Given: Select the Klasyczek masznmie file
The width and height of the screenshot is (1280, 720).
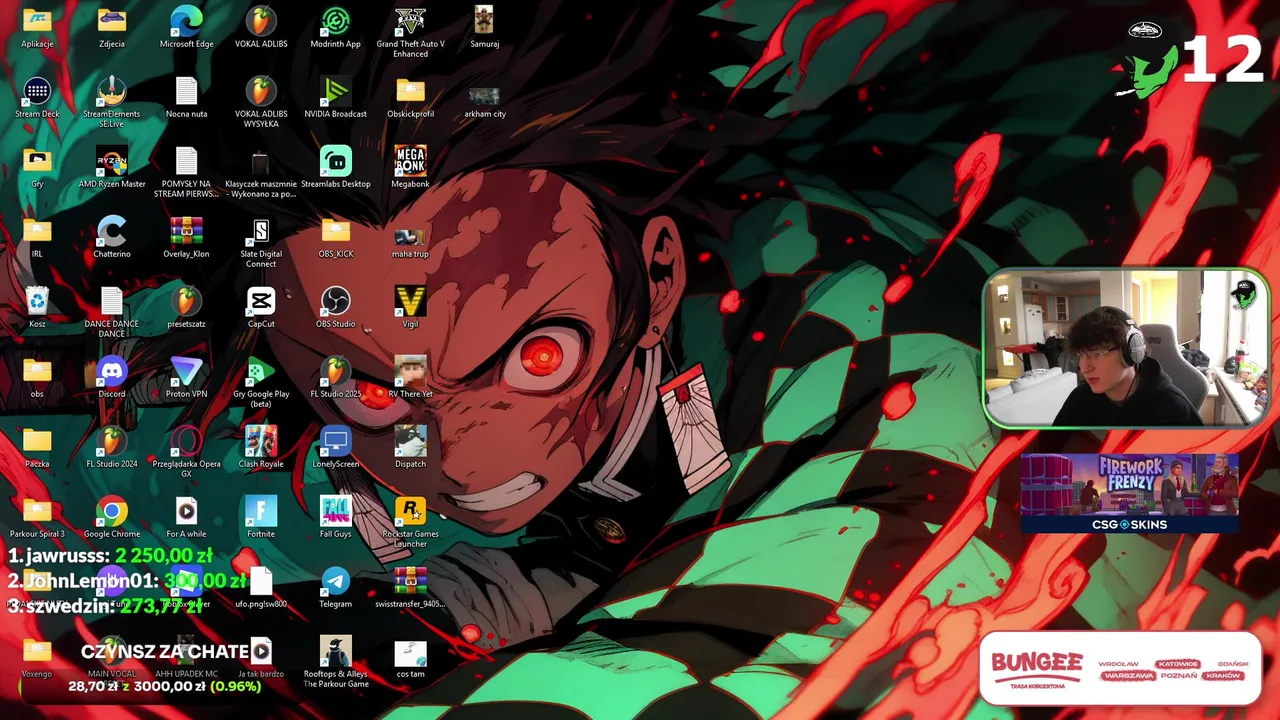Looking at the screenshot, I should 261,172.
